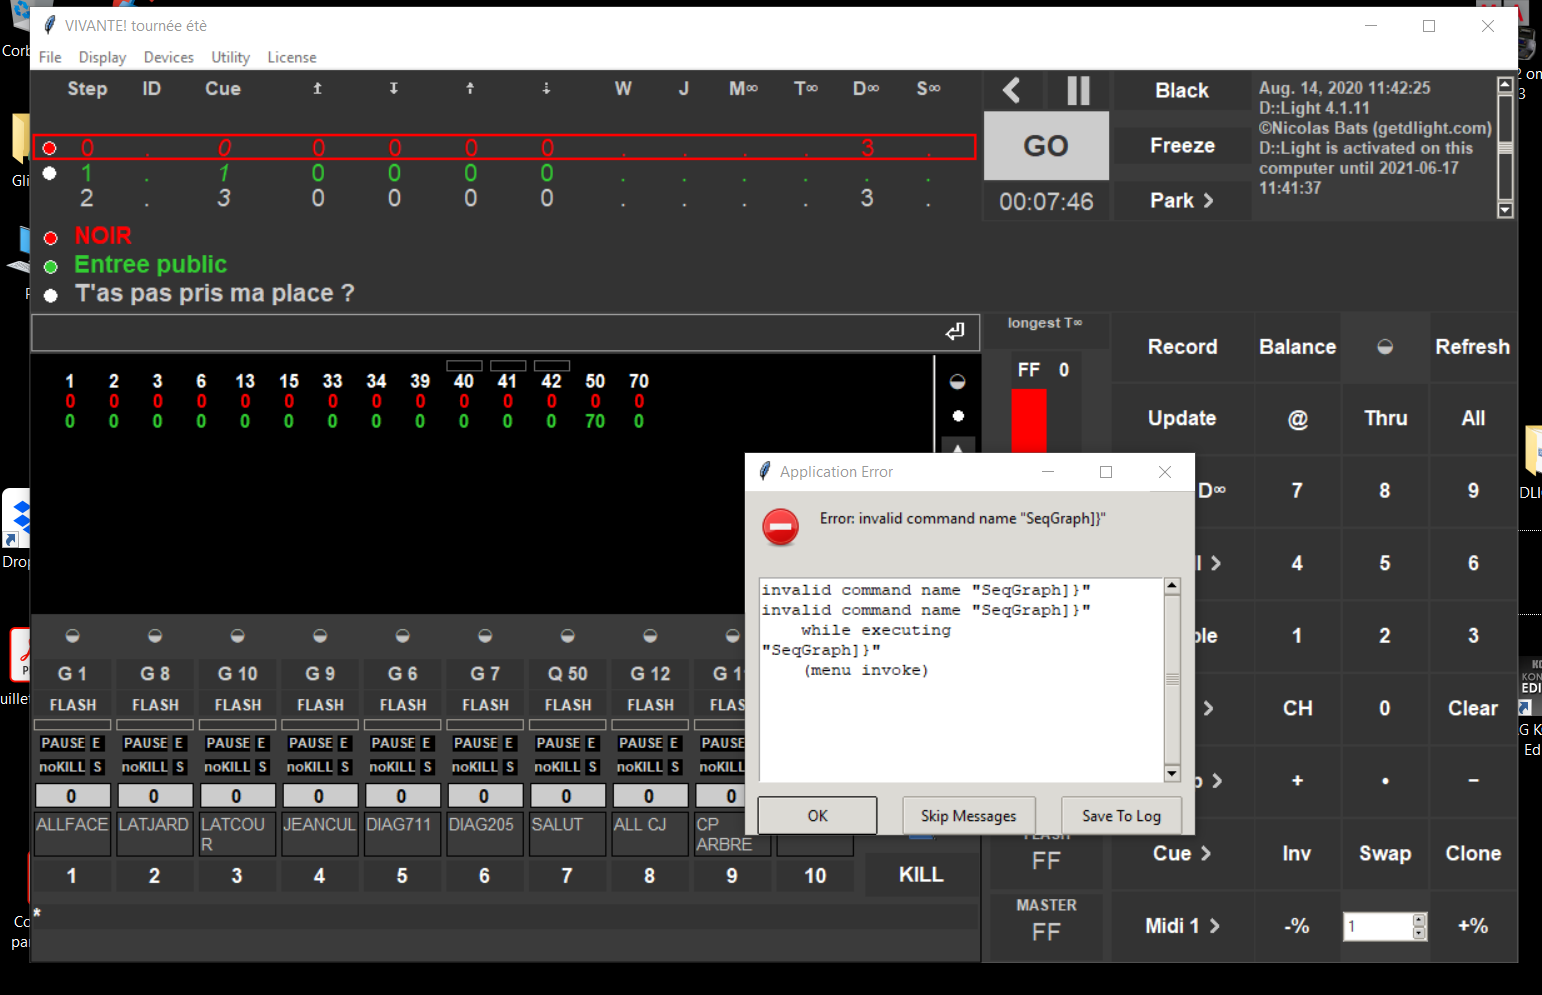The width and height of the screenshot is (1542, 995).
Task: Click the red FF fader bar
Action: pyautogui.click(x=1028, y=421)
